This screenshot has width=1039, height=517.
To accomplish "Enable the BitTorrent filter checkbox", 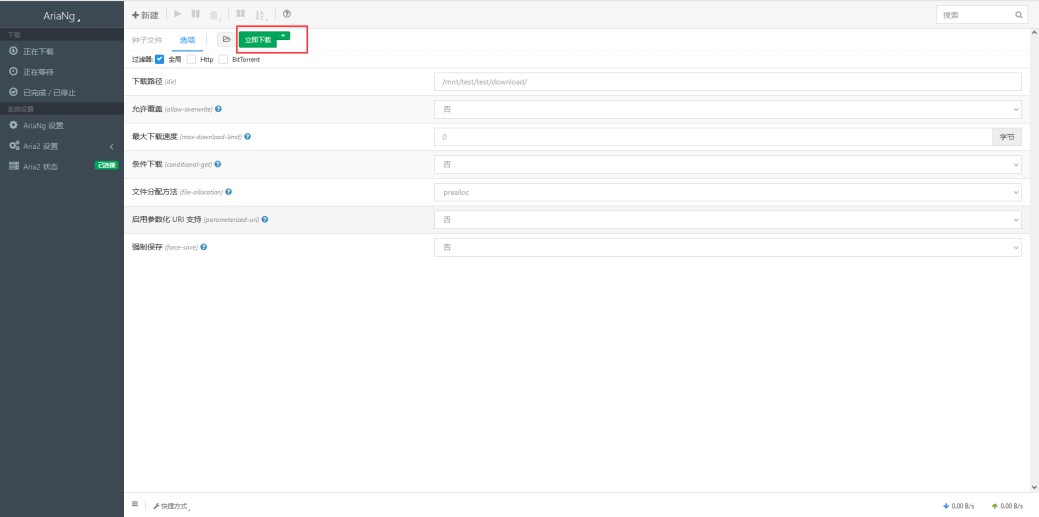I will [x=224, y=59].
